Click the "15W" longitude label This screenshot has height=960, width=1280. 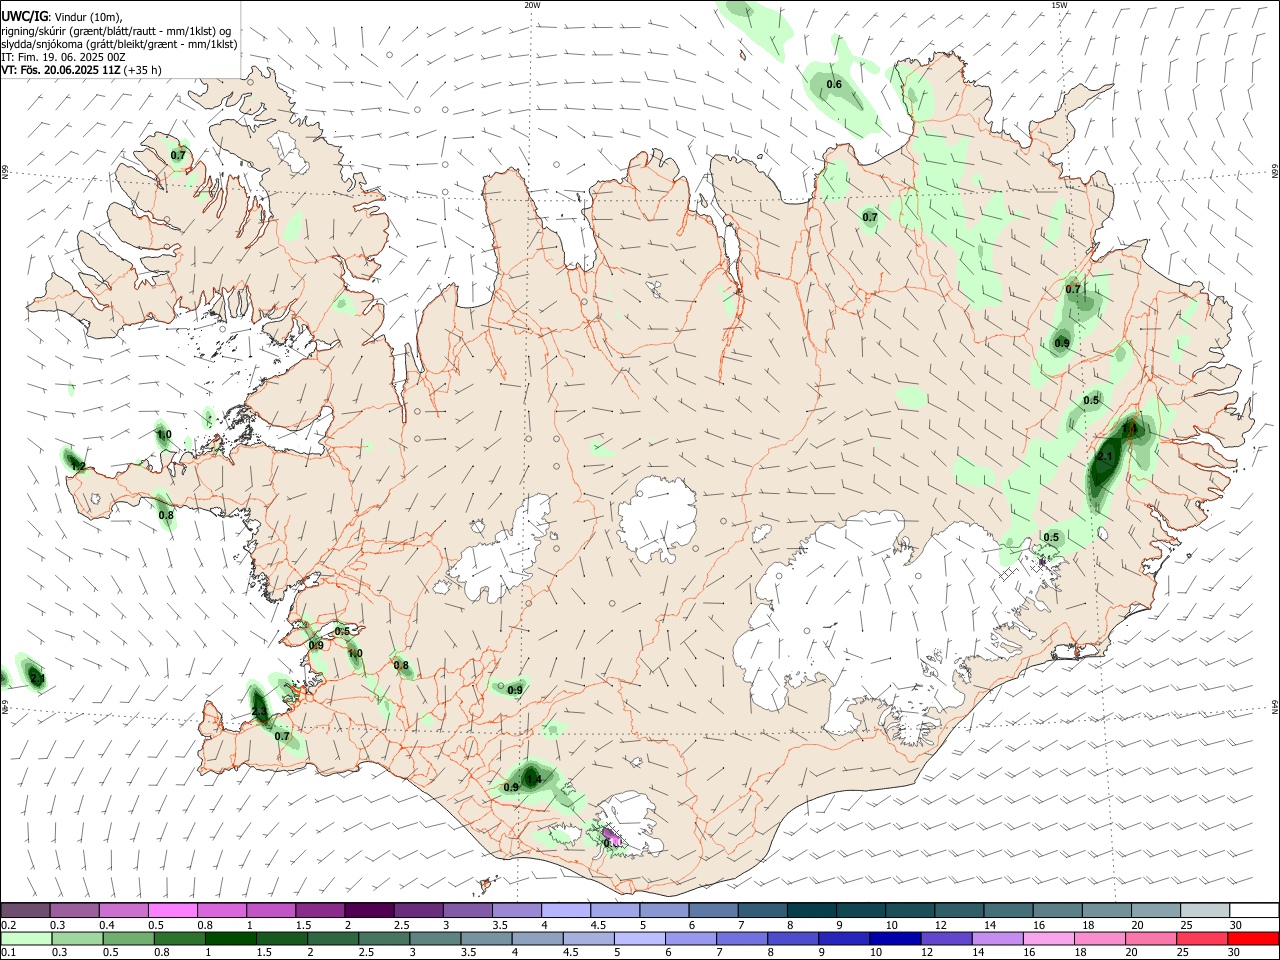[1059, 5]
